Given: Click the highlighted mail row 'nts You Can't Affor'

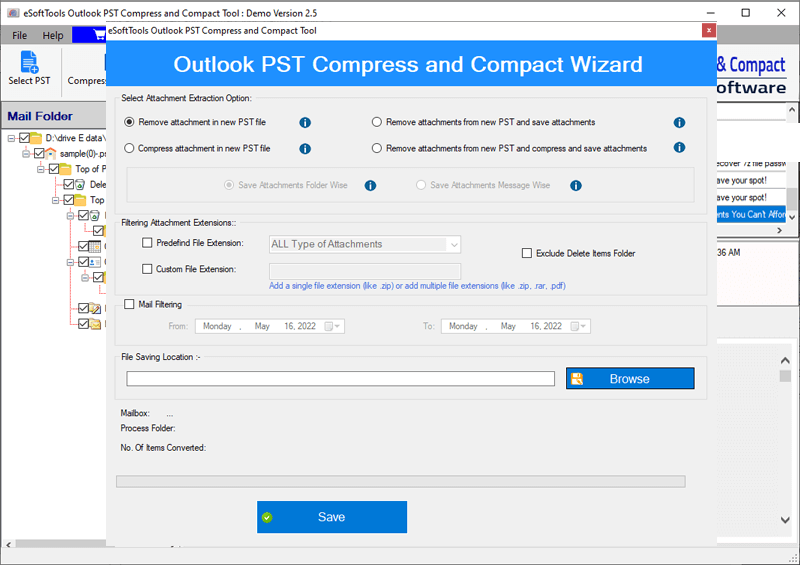Looking at the screenshot, I should [751, 214].
